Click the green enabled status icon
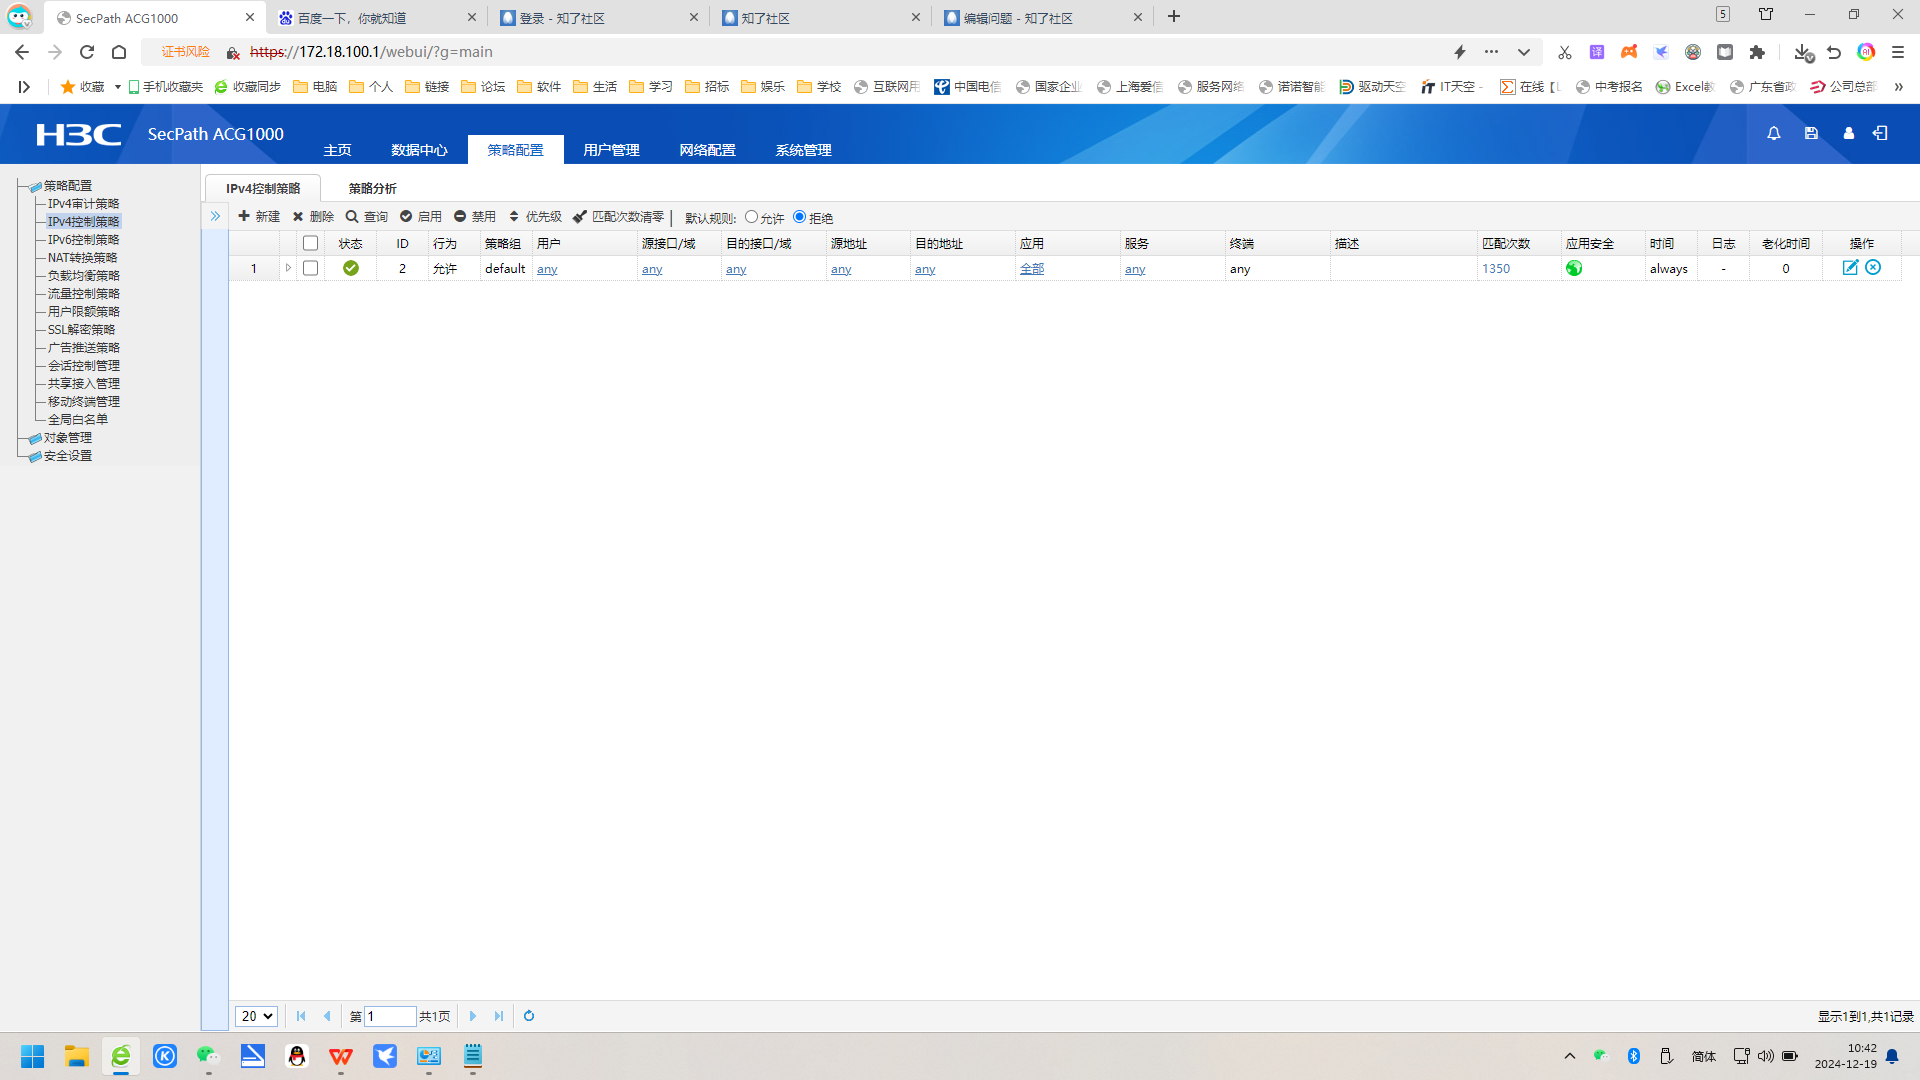Image resolution: width=1920 pixels, height=1080 pixels. (x=351, y=268)
